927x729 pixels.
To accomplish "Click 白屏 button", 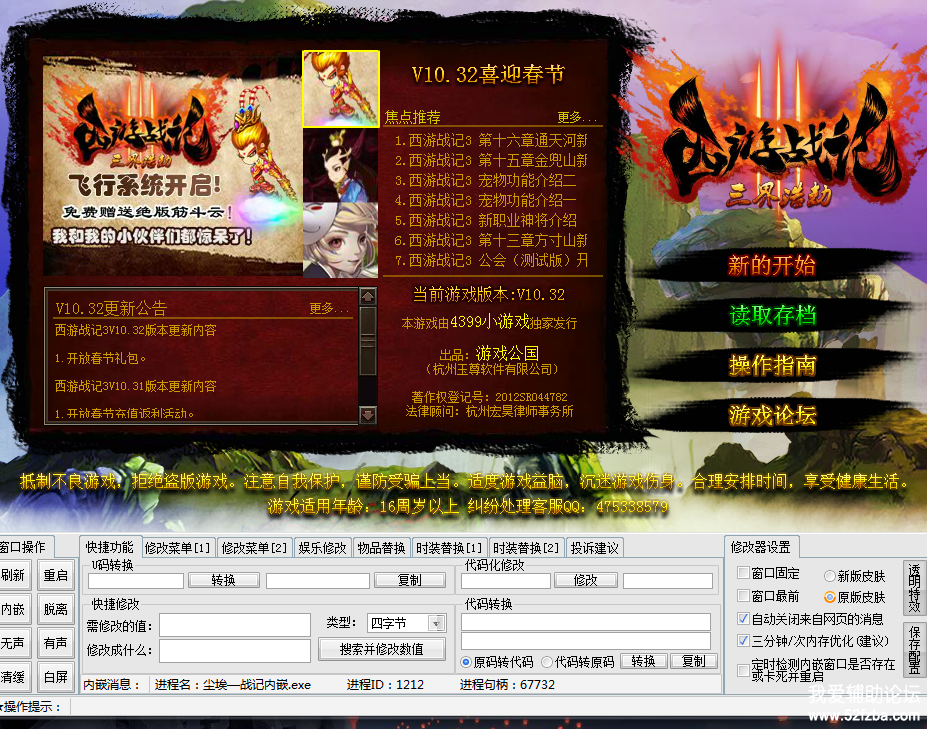I will click(x=56, y=677).
